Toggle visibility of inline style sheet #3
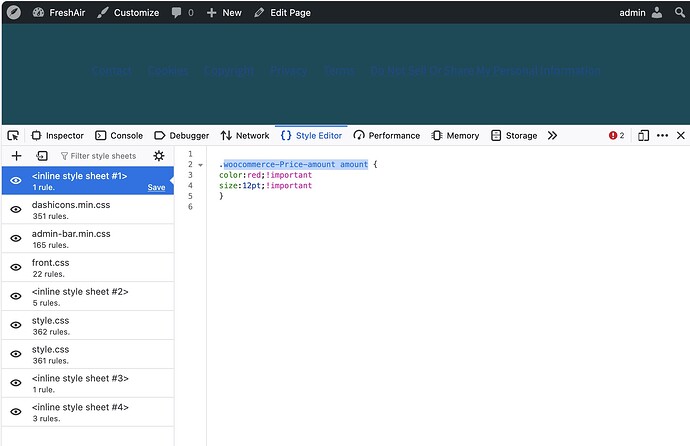 (x=16, y=383)
